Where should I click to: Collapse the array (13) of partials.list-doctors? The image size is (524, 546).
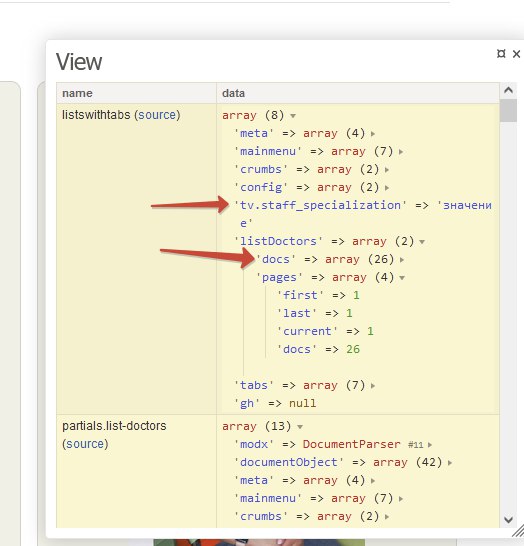(300, 427)
